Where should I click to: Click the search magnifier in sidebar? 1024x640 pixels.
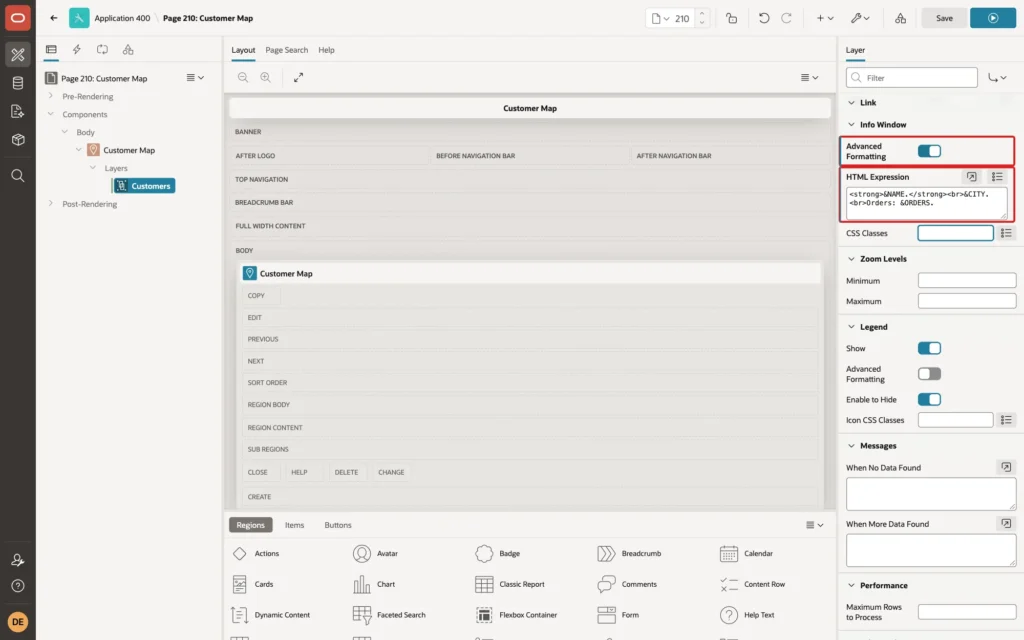coord(18,176)
